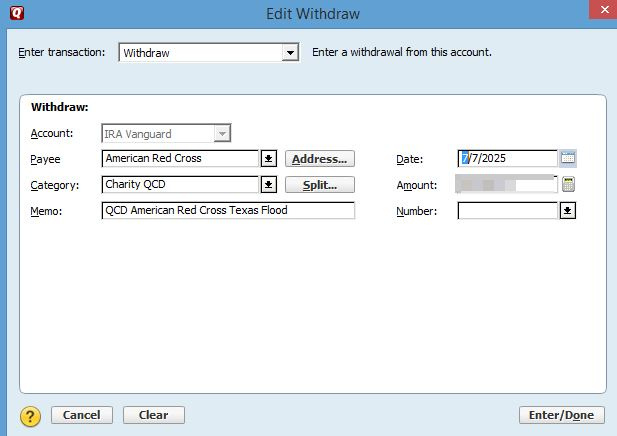The width and height of the screenshot is (617, 436).
Task: Click the 'Account:' label
Action: 52,133
